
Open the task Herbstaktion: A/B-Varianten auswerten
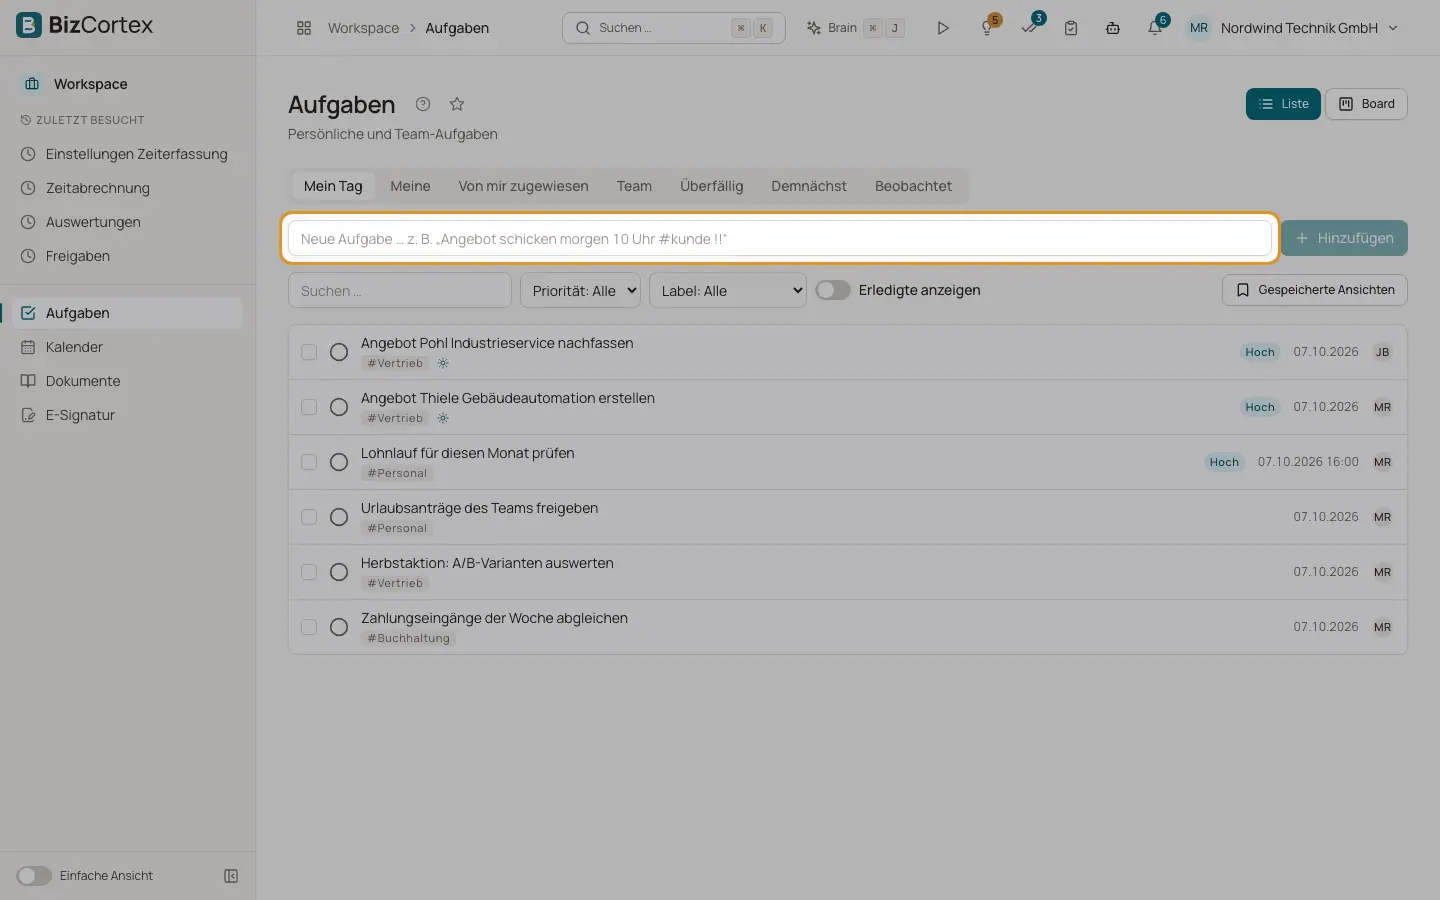click(487, 563)
